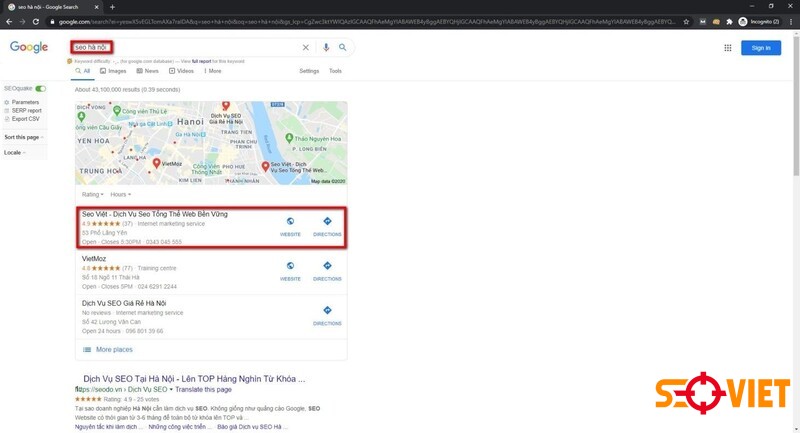
Task: Click Seo Việt red map pin
Action: click(x=265, y=166)
